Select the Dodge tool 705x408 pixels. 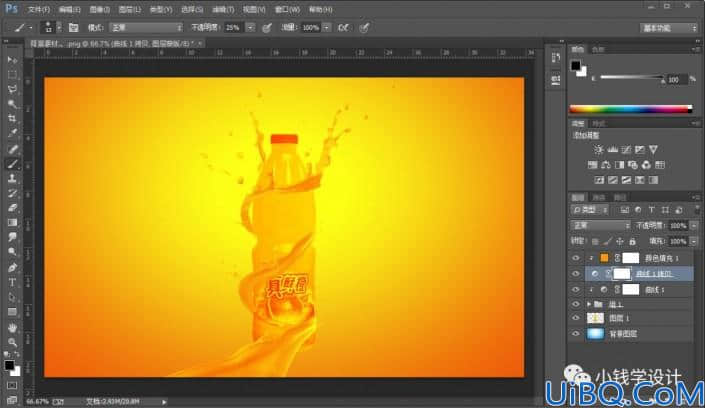12,252
